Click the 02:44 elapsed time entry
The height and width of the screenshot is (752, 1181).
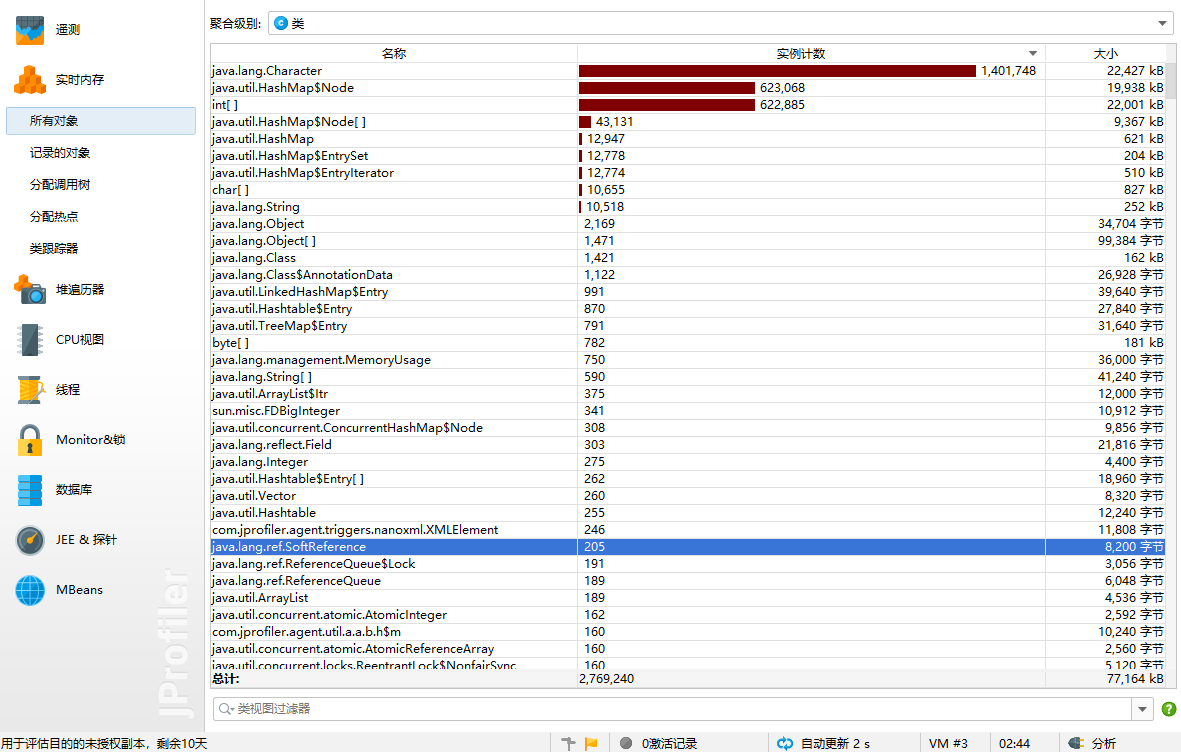[x=1015, y=744]
